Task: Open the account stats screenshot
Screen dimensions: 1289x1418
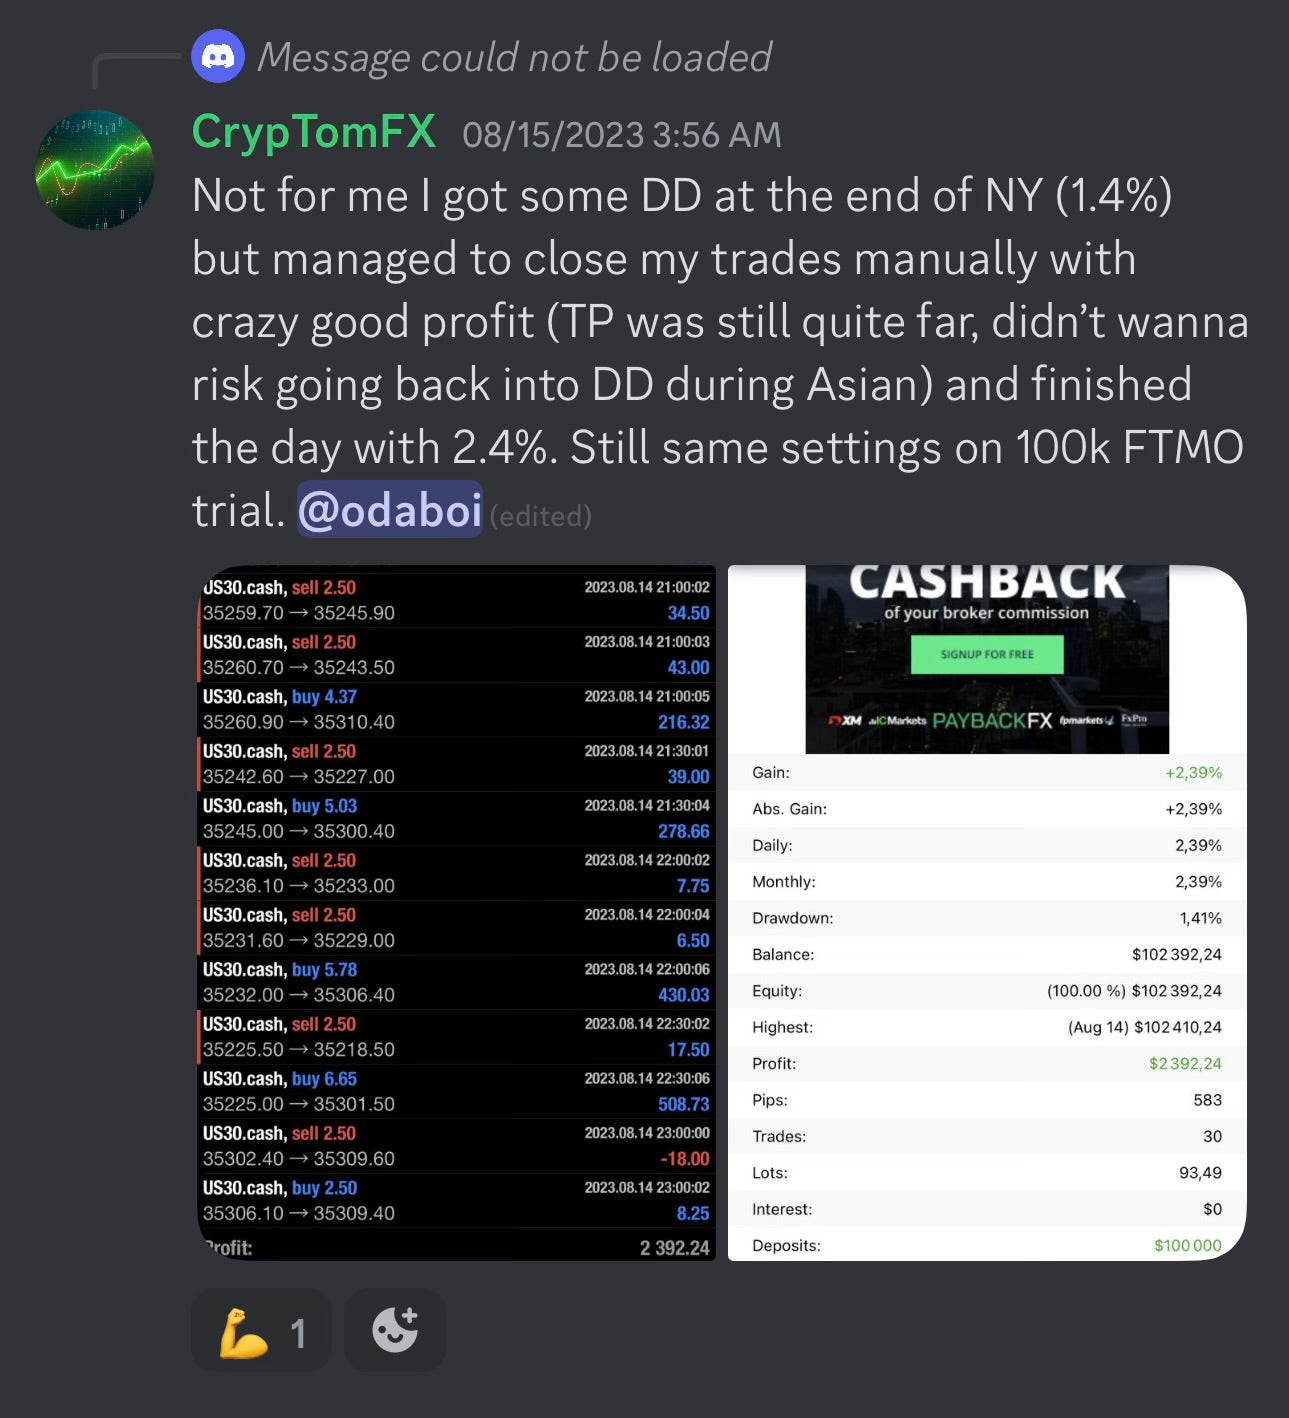Action: tap(987, 913)
